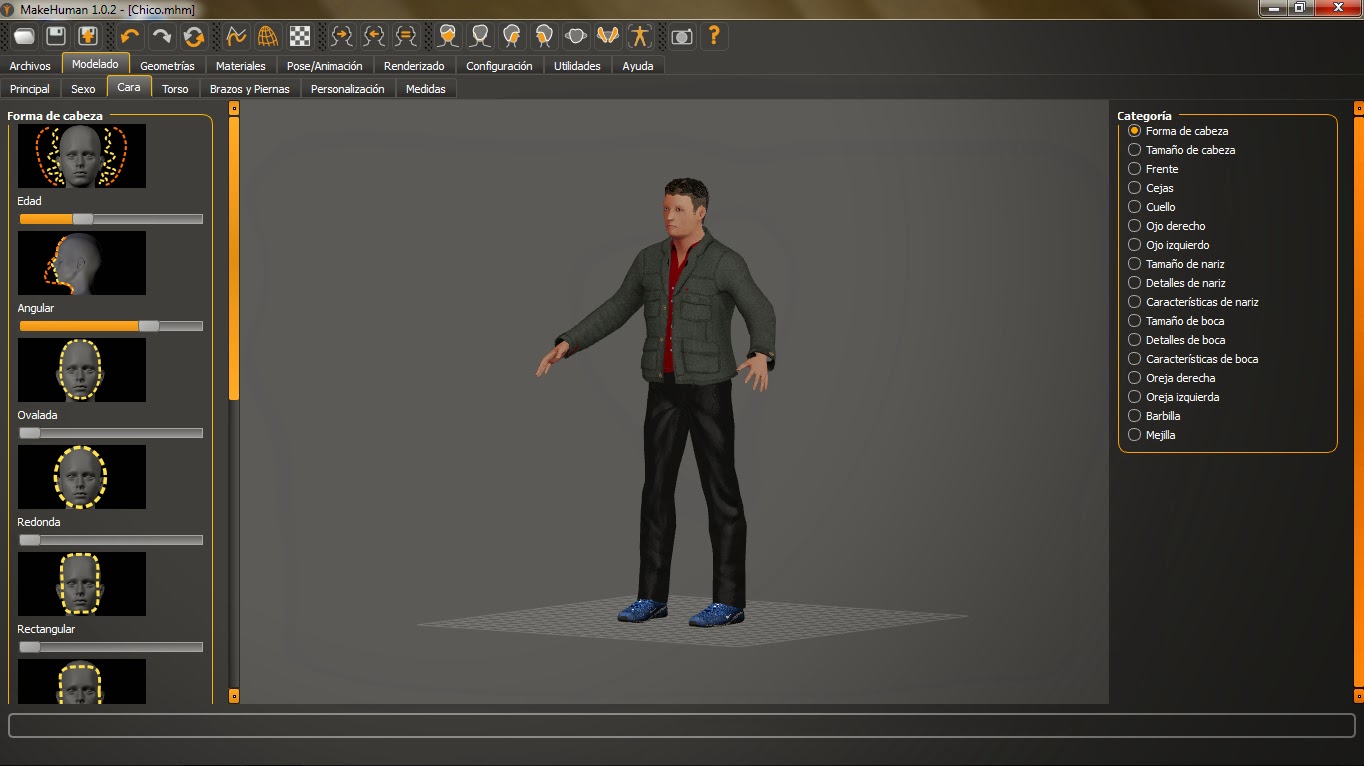Click the Redo arrow icon

pyautogui.click(x=162, y=36)
